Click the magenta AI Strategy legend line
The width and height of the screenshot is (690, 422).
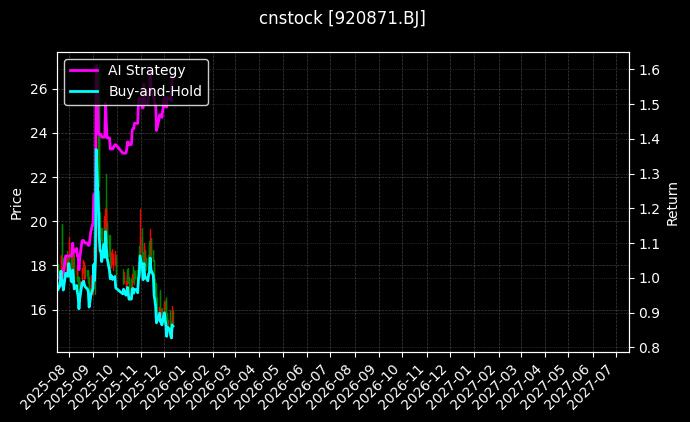pos(84,71)
